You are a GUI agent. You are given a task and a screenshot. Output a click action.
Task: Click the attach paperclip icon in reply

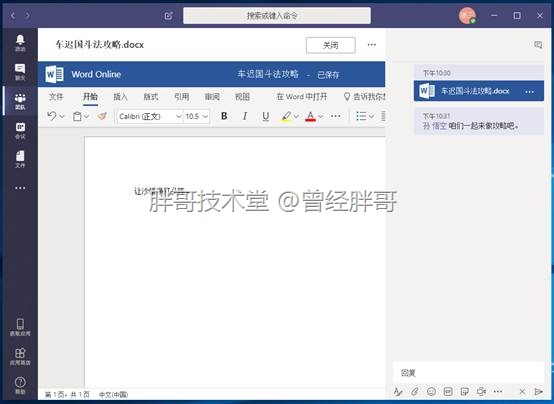pos(414,391)
